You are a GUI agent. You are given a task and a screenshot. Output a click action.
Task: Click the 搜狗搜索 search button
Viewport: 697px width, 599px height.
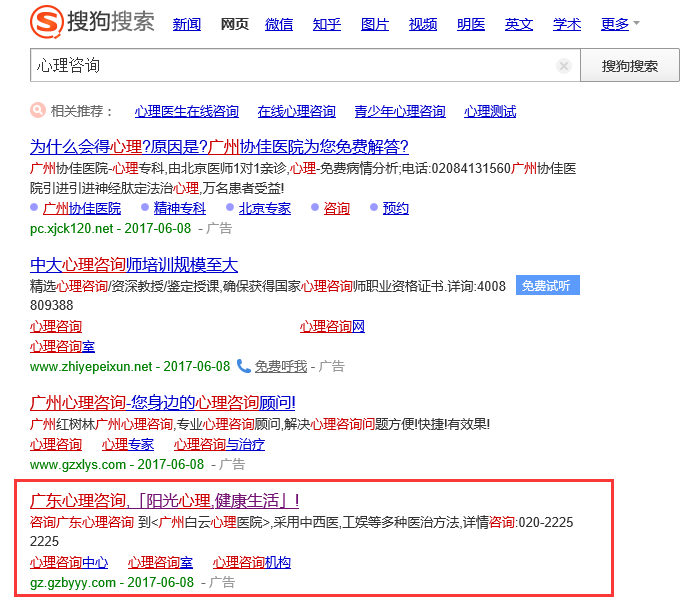630,65
